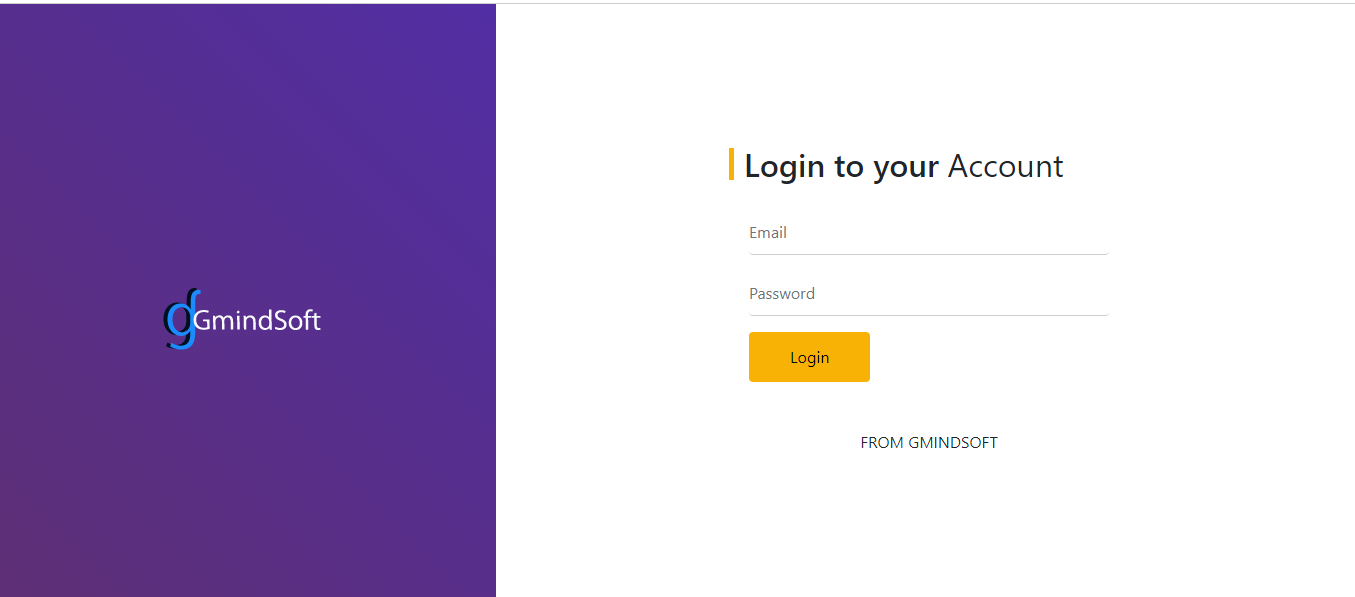
Task: Click the bold 'Login to your' heading text
Action: click(841, 166)
